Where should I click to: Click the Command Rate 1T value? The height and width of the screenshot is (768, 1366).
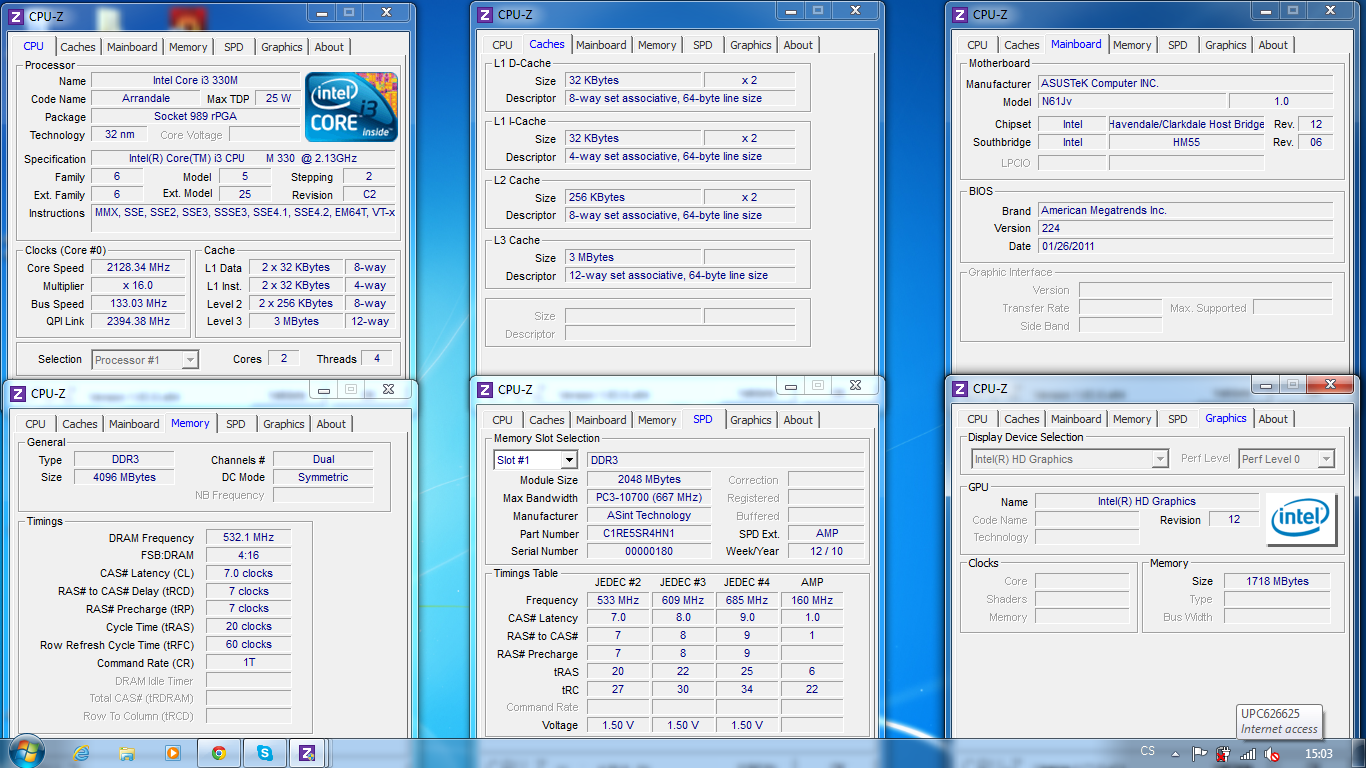click(x=248, y=662)
